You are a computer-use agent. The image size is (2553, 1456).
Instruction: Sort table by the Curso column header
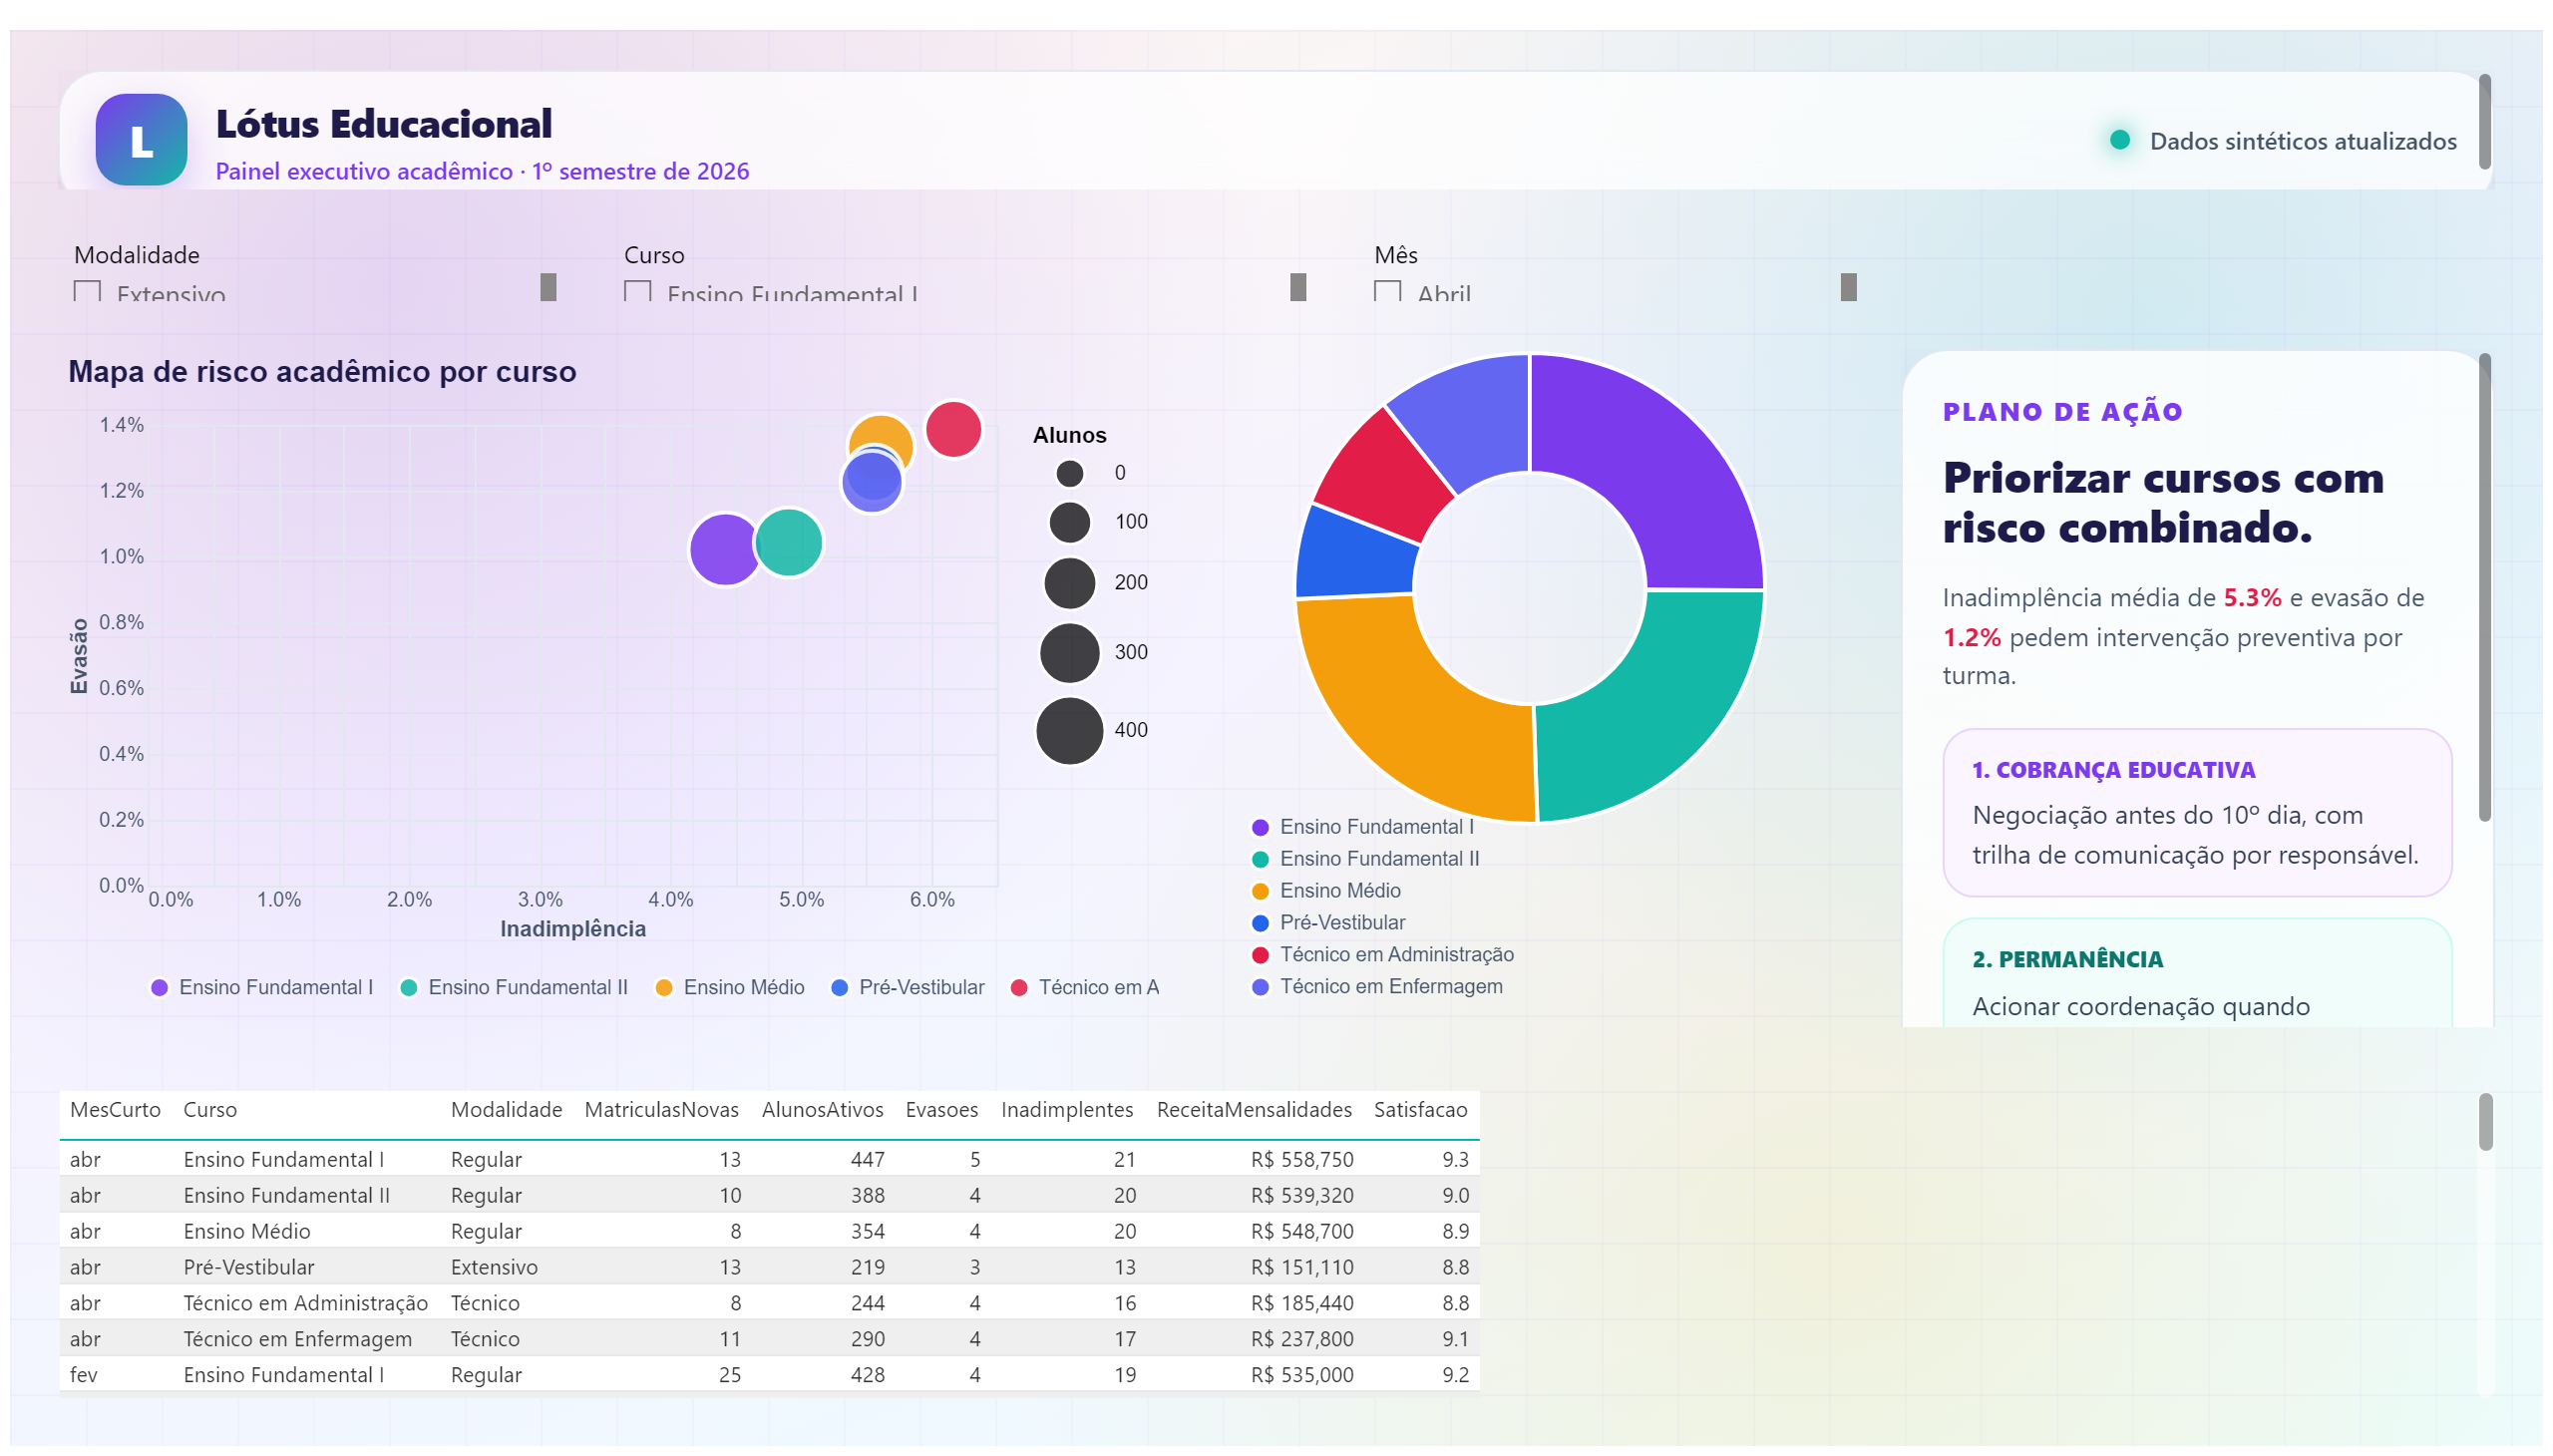point(210,1109)
